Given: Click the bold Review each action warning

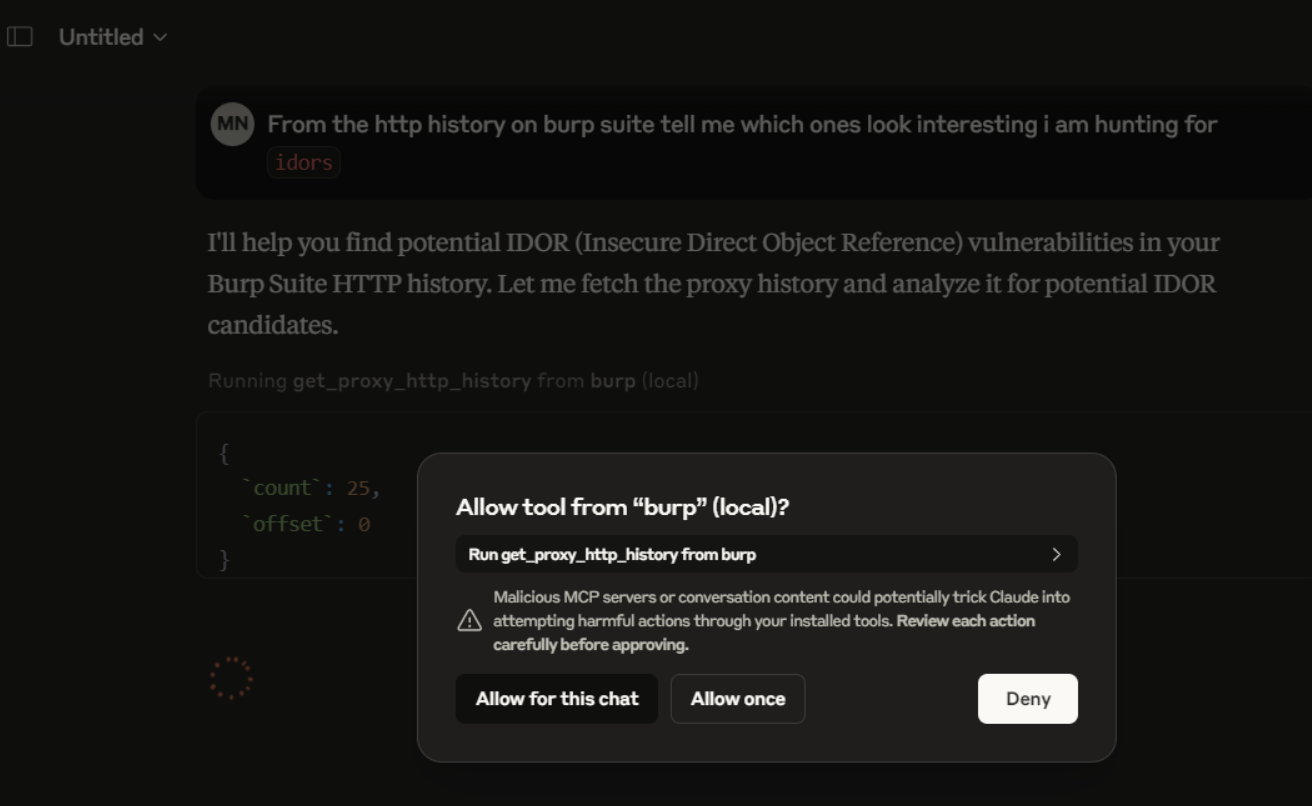Looking at the screenshot, I should [764, 633].
